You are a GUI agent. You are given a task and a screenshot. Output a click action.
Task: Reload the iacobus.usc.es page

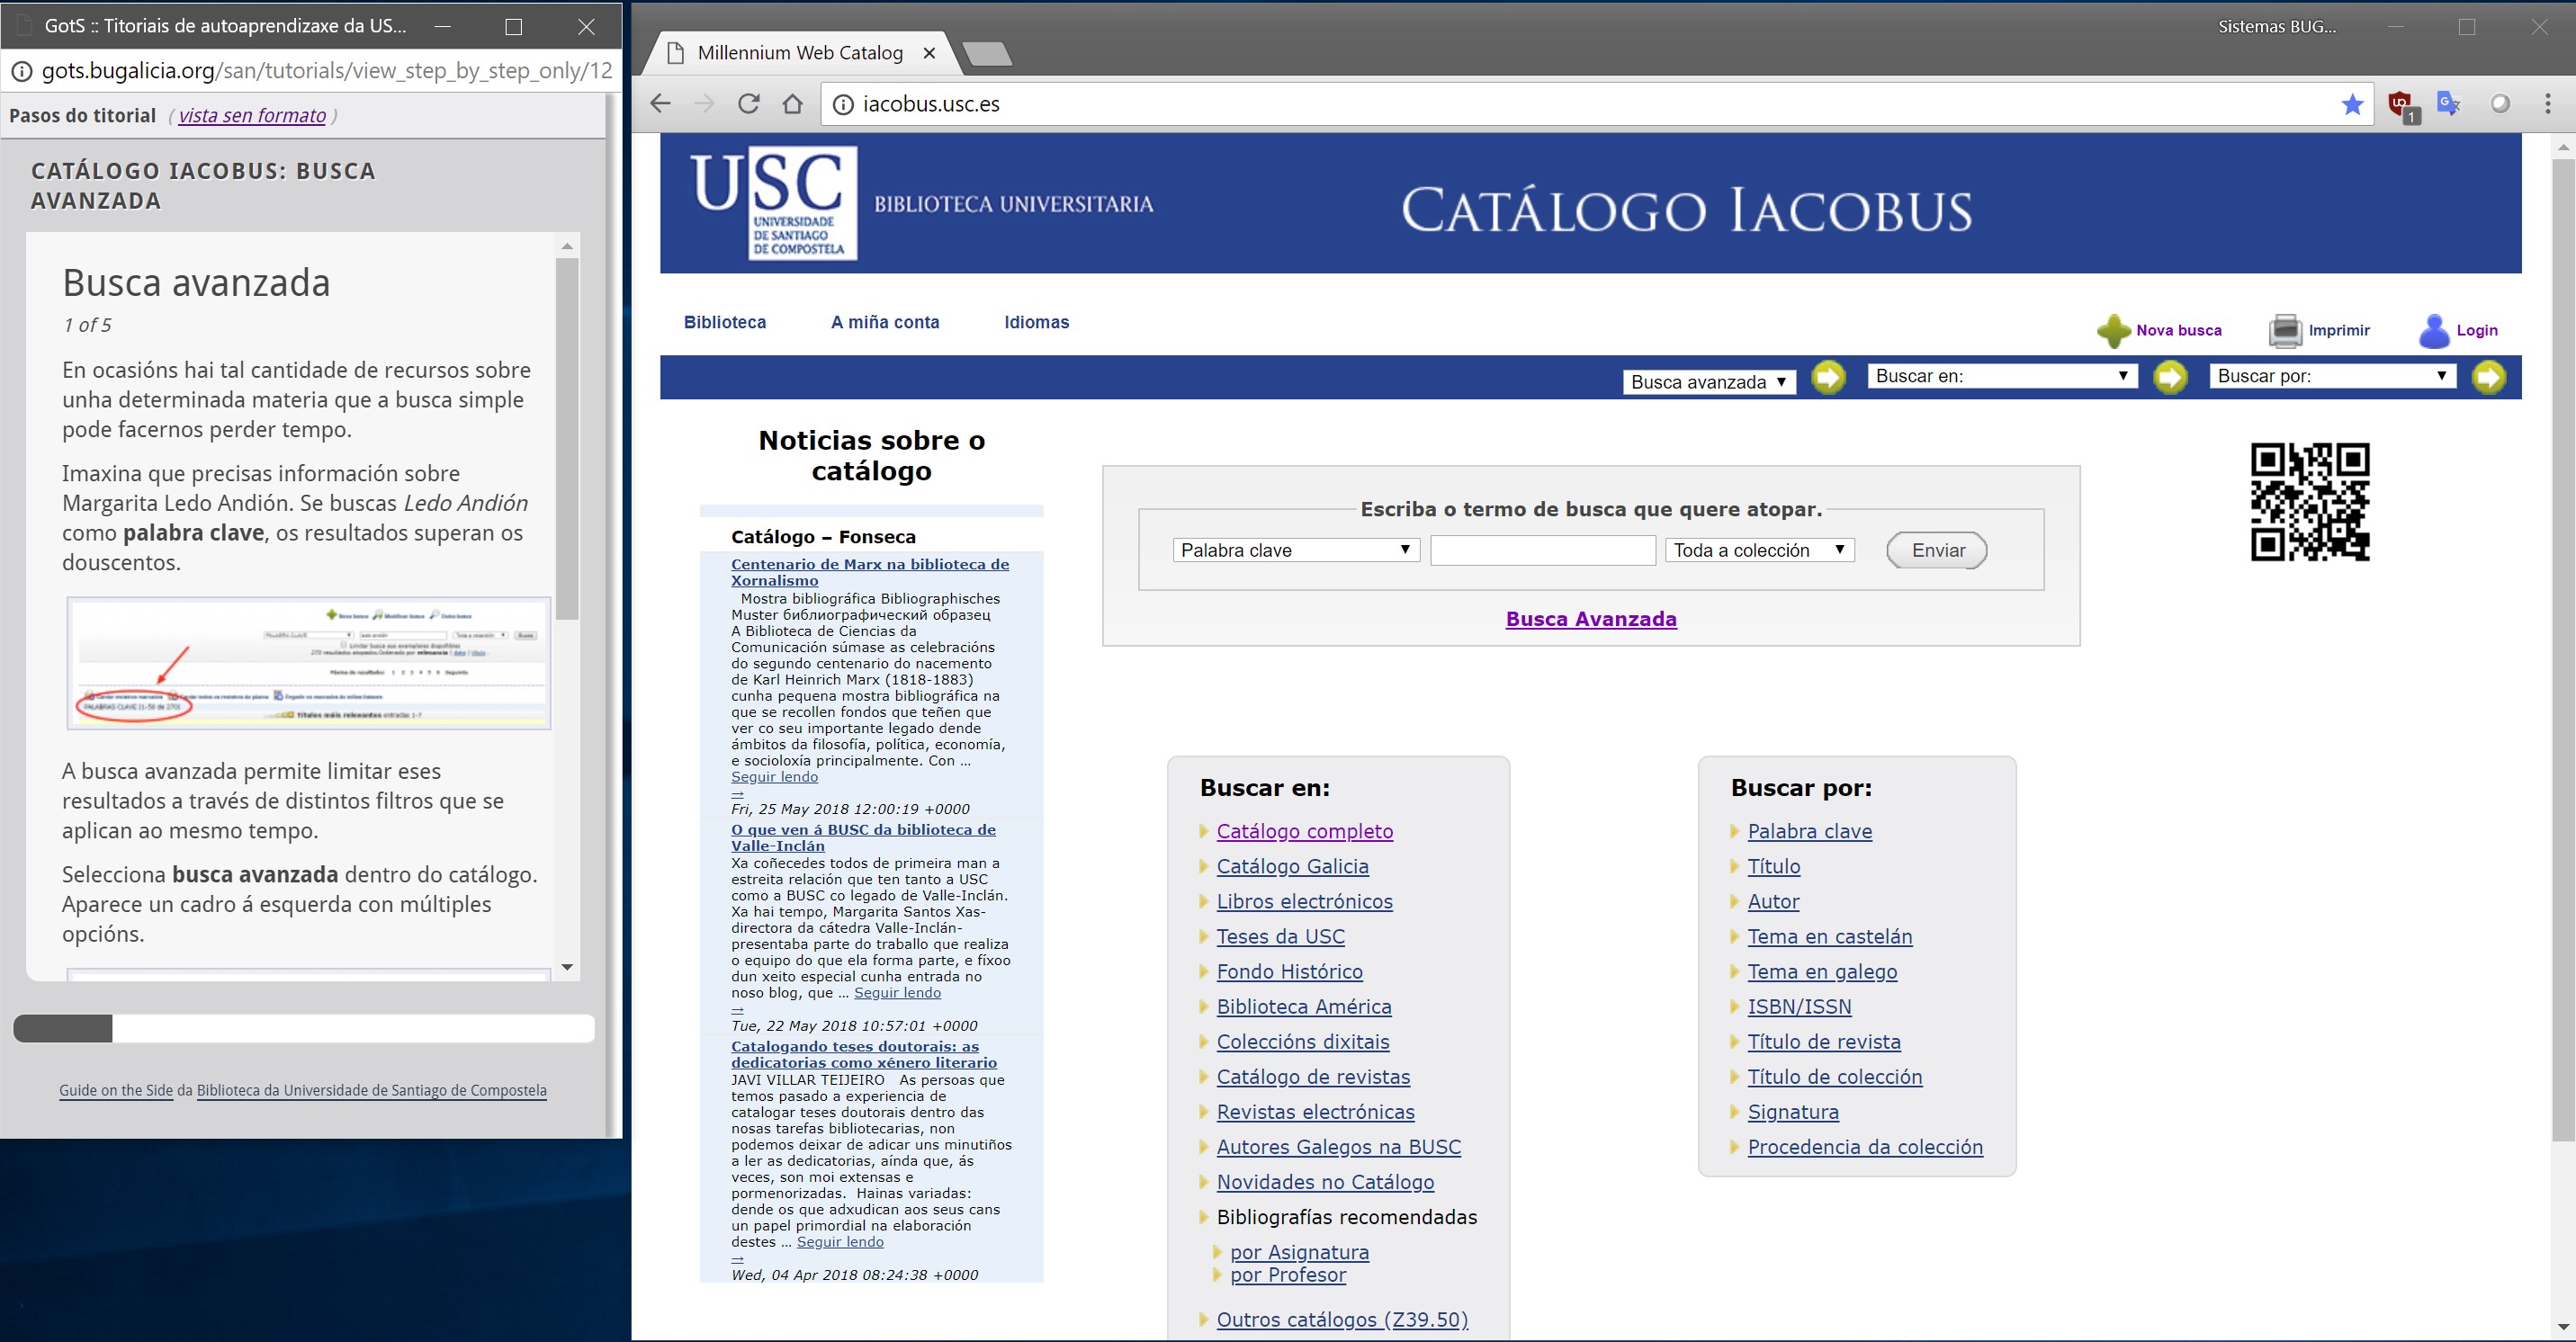tap(748, 103)
